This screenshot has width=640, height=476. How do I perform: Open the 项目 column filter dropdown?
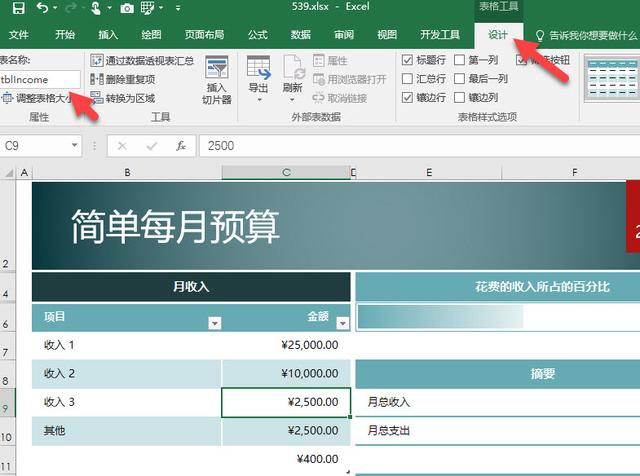pyautogui.click(x=215, y=323)
